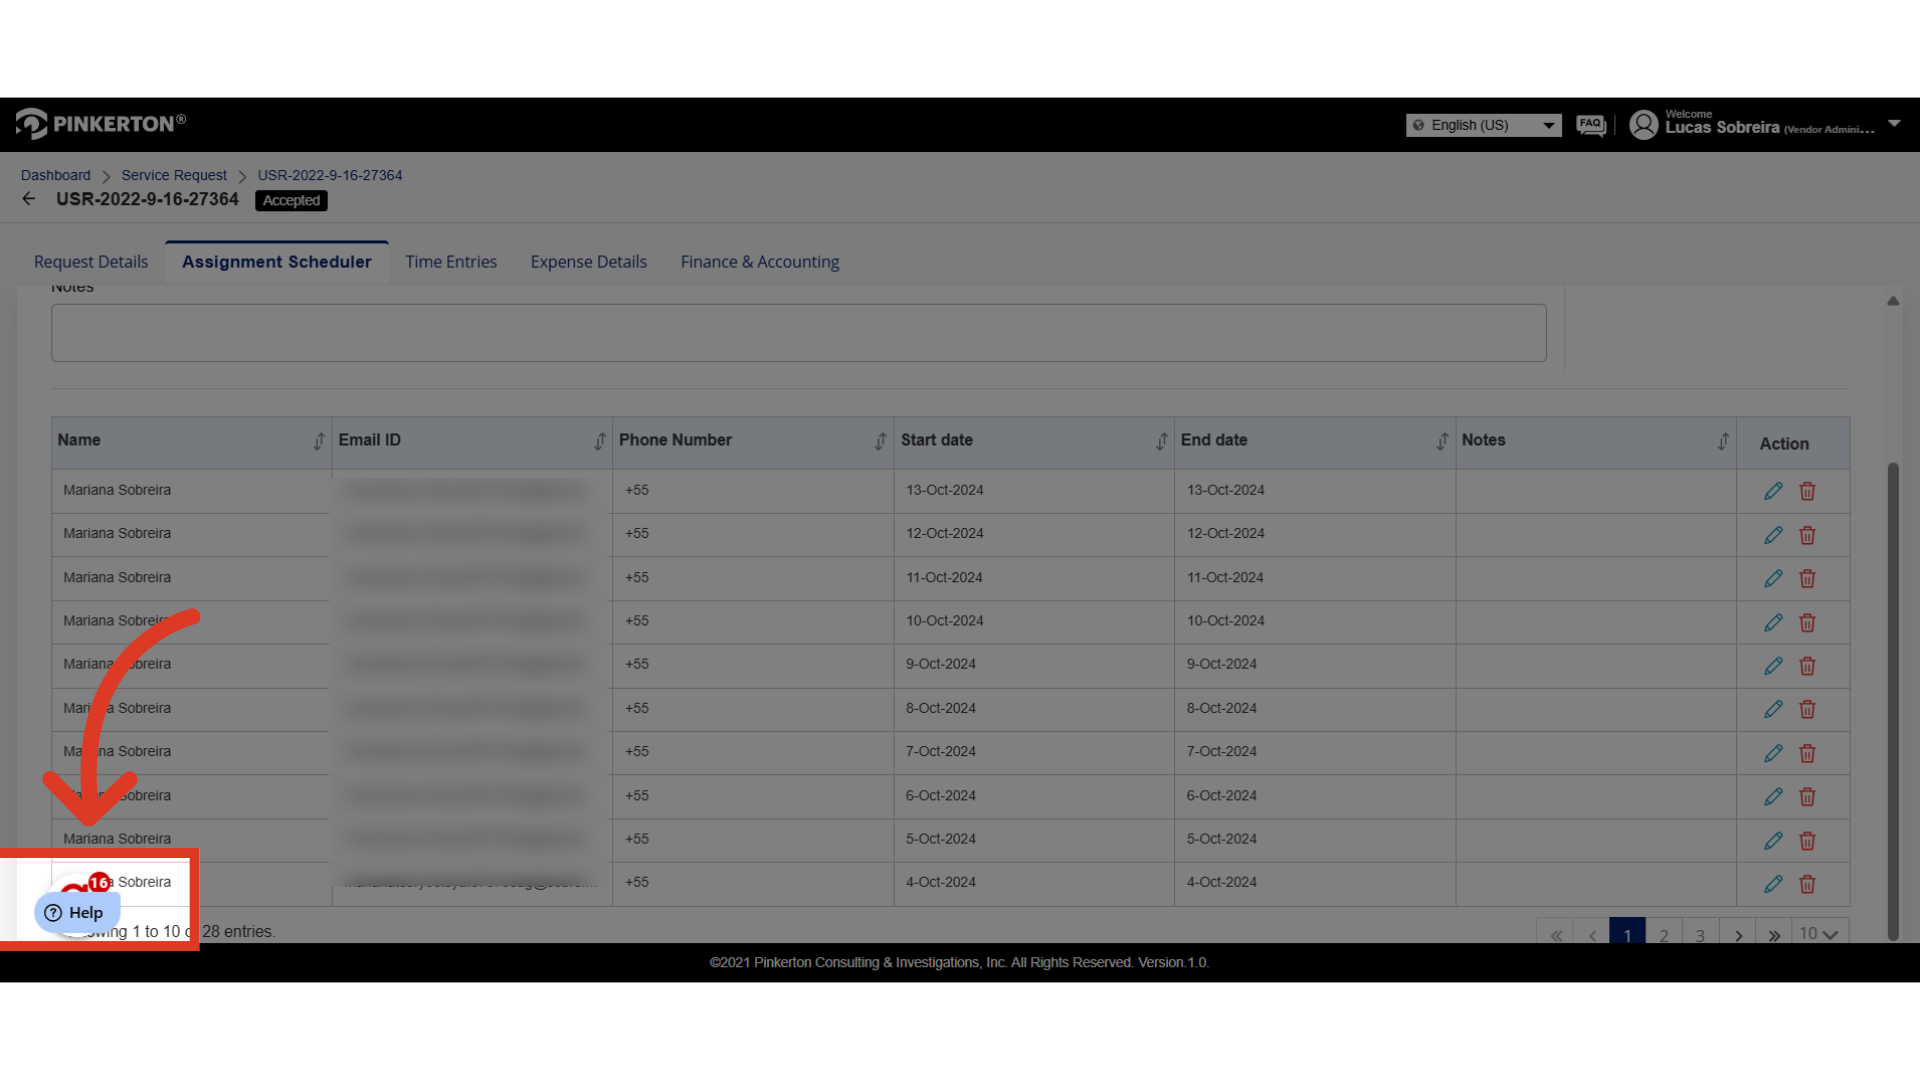Switch to the Time Entries tab
1920x1080 pixels.
click(x=450, y=262)
